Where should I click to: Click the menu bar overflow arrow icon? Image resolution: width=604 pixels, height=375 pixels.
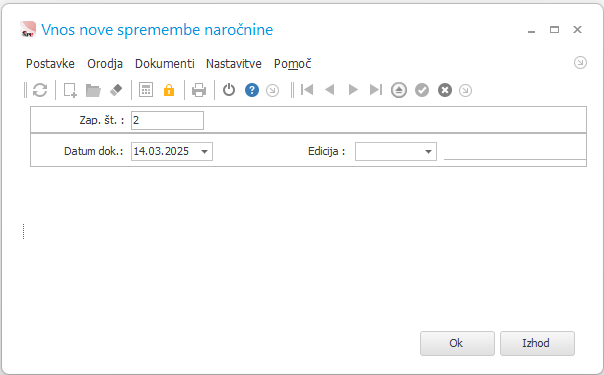coord(580,62)
